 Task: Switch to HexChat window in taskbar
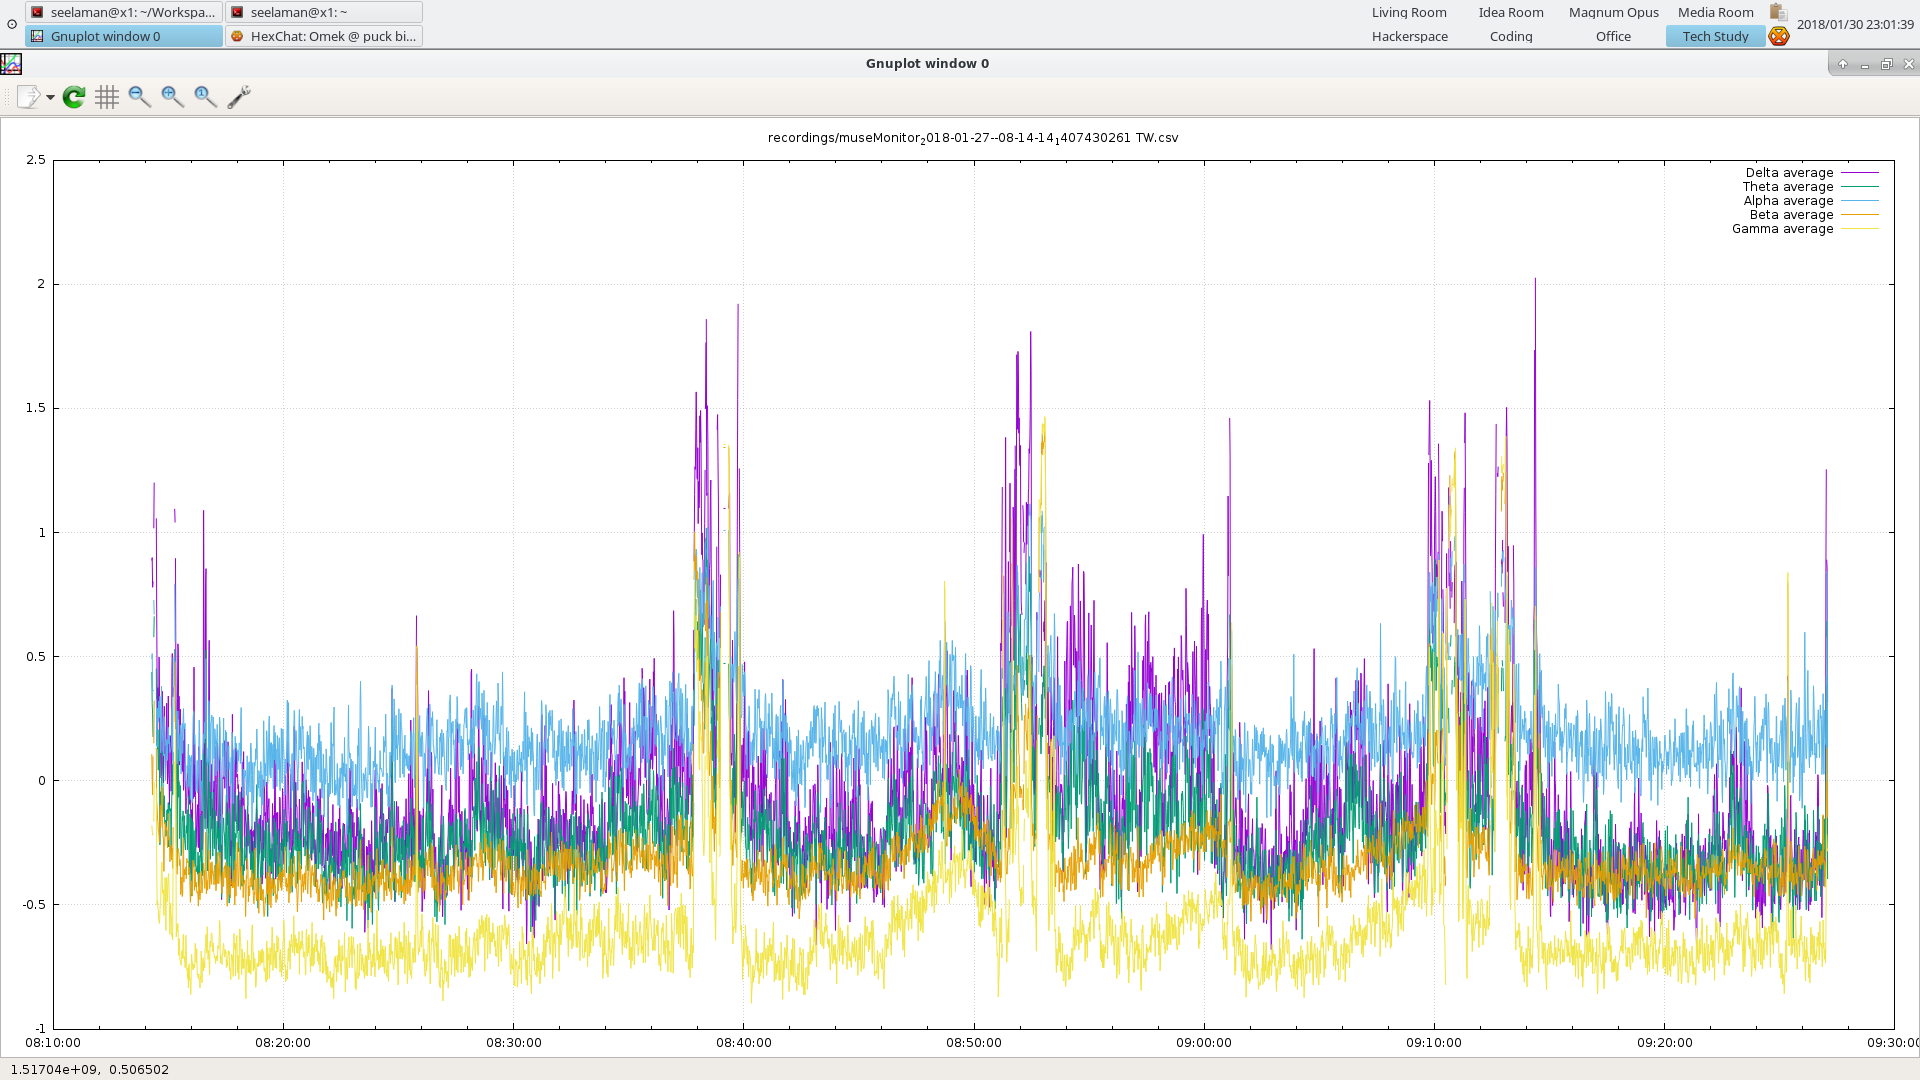[324, 37]
